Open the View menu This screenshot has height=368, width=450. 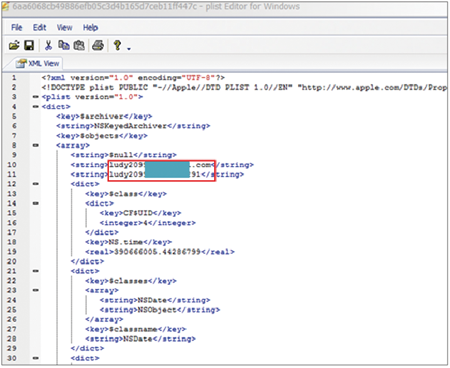(64, 27)
